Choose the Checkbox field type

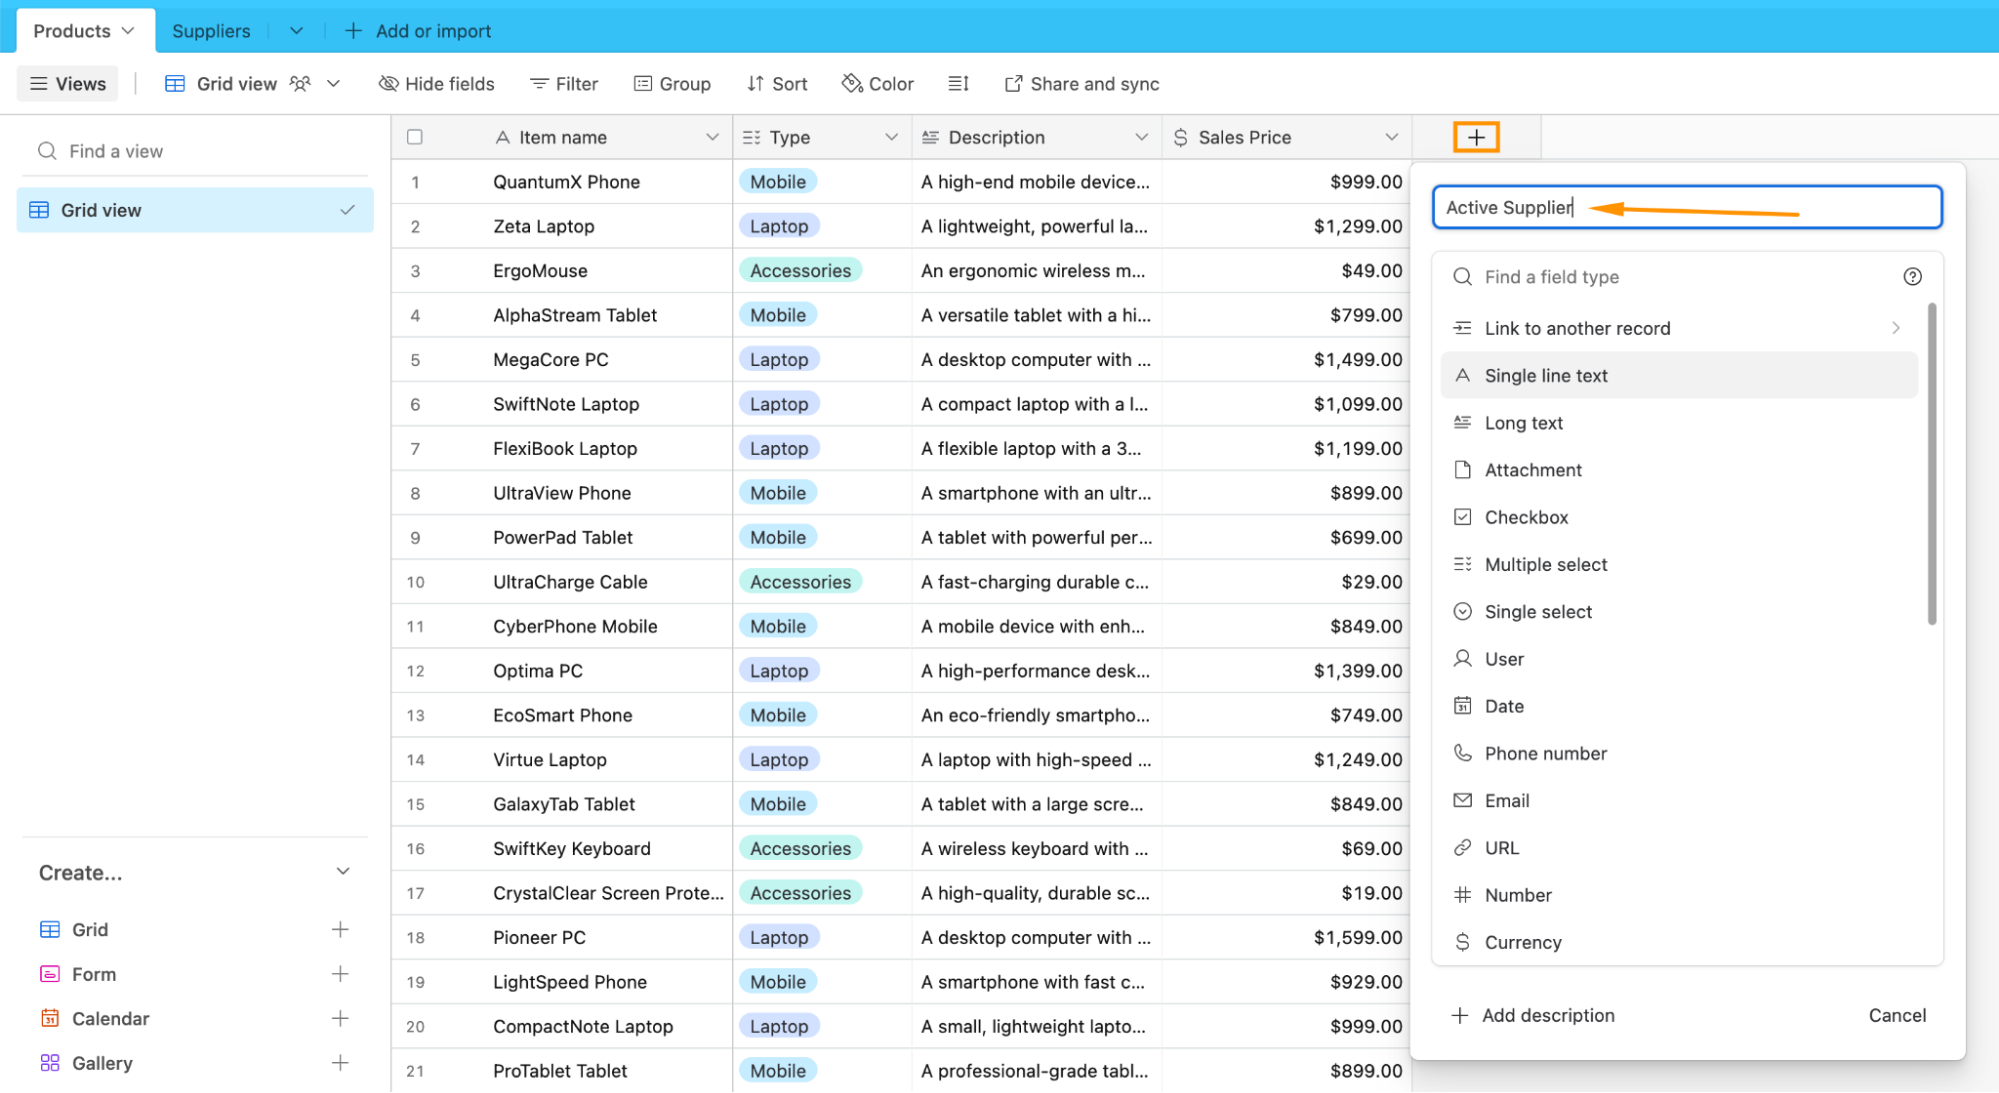pos(1679,517)
